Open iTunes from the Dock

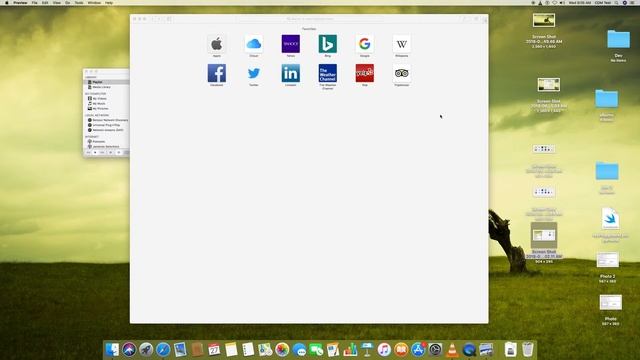(384, 350)
